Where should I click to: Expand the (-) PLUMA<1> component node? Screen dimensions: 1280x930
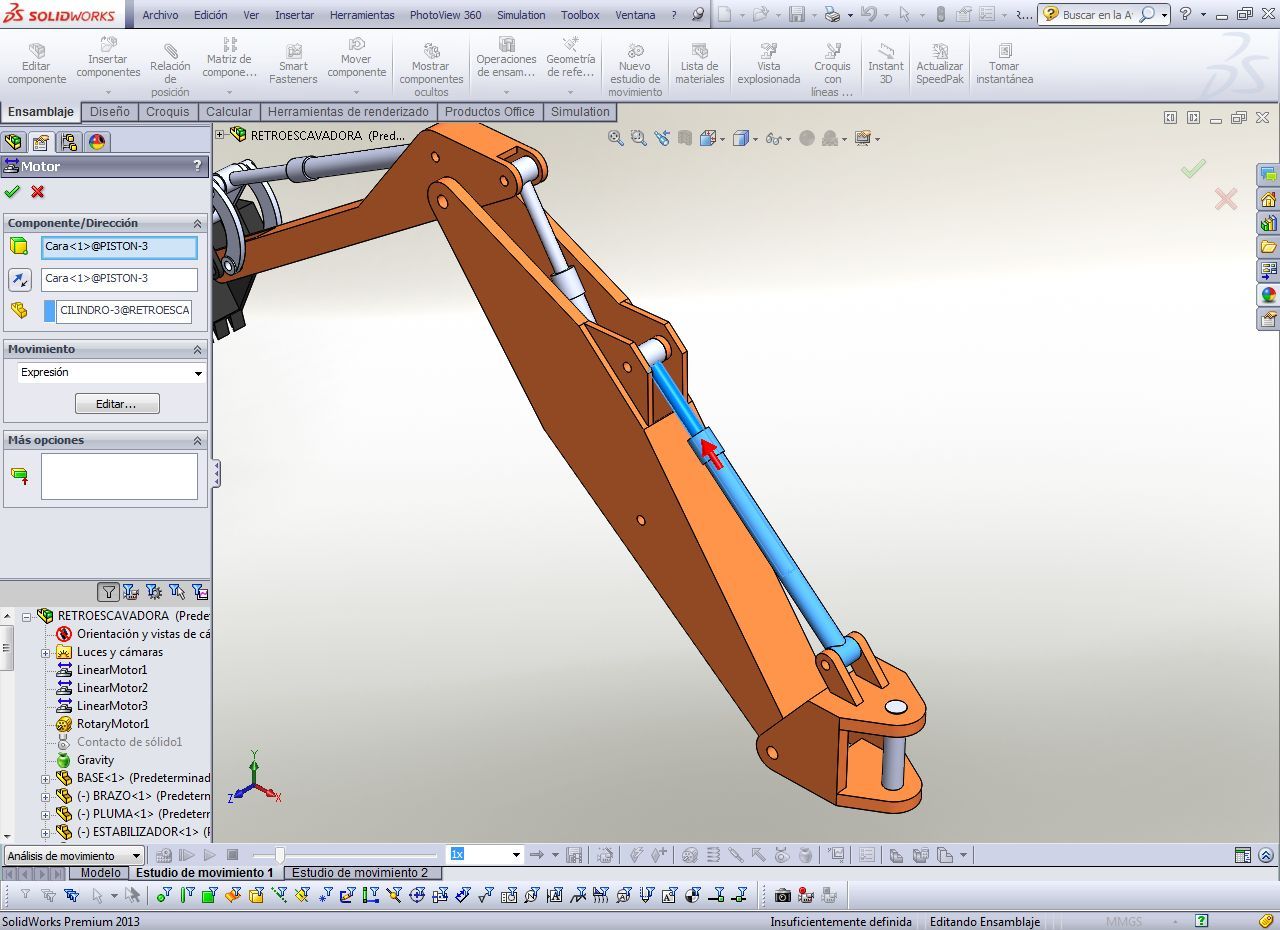click(x=45, y=814)
